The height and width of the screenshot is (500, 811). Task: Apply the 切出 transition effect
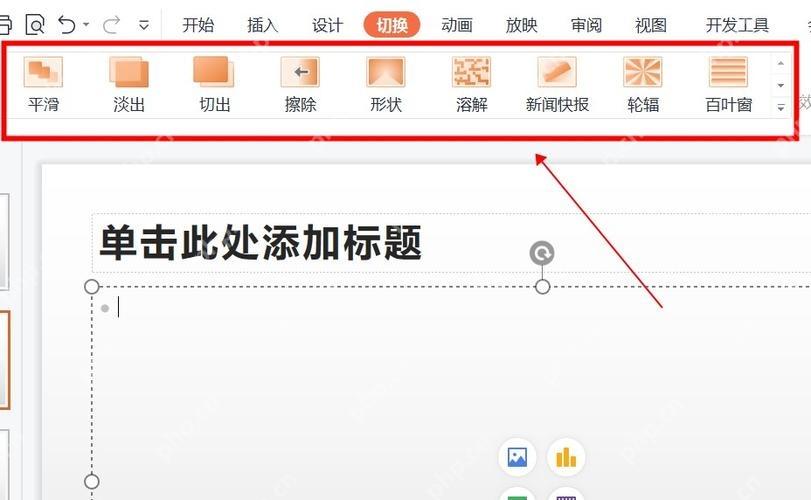[x=215, y=85]
